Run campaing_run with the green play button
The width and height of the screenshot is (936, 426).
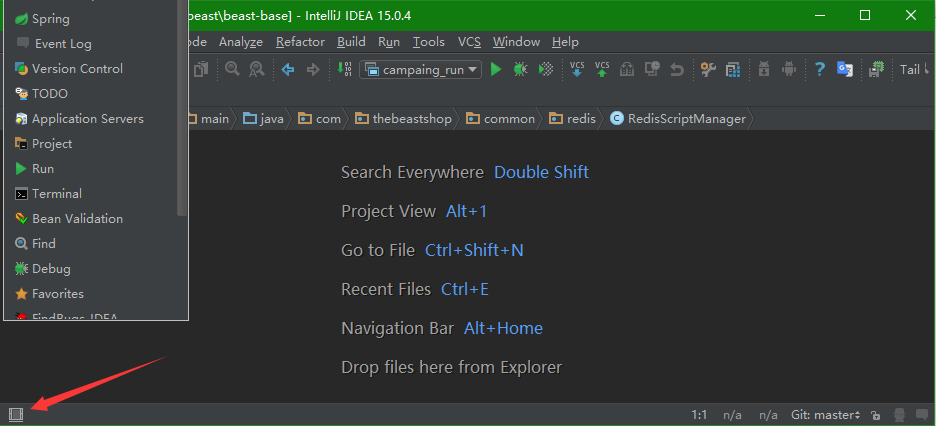click(x=495, y=69)
